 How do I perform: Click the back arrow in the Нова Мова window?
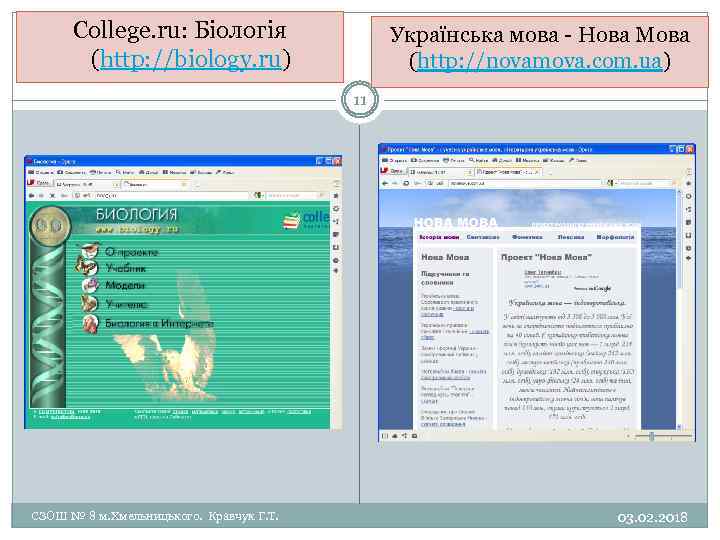pos(385,183)
